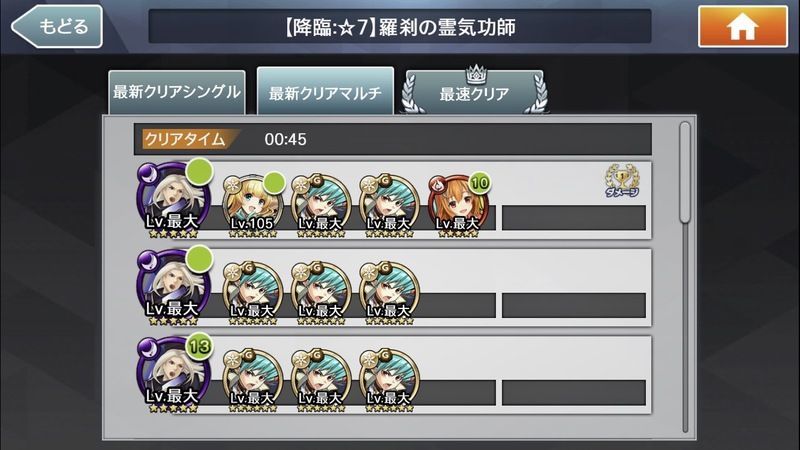Select second row's last teal-haired character
The height and width of the screenshot is (450, 800).
pos(389,293)
